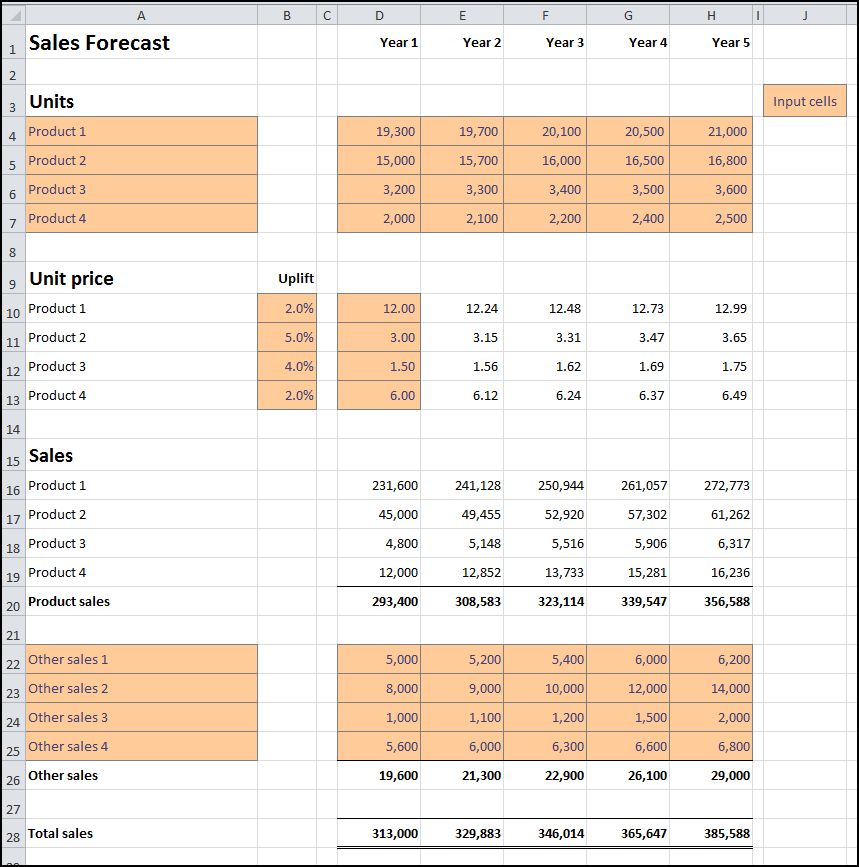Viewport: 859px width, 867px height.
Task: Select column B header
Action: pos(287,16)
